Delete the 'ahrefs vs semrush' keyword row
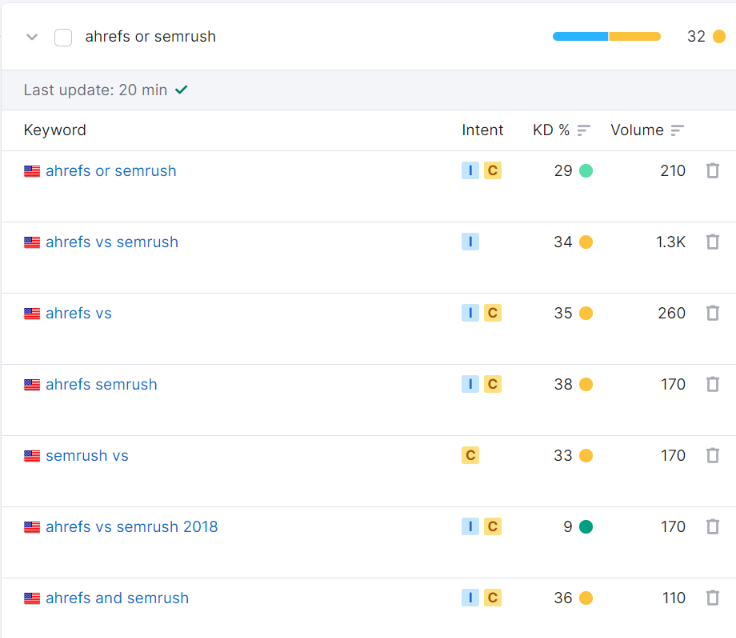The image size is (736, 638). [713, 242]
